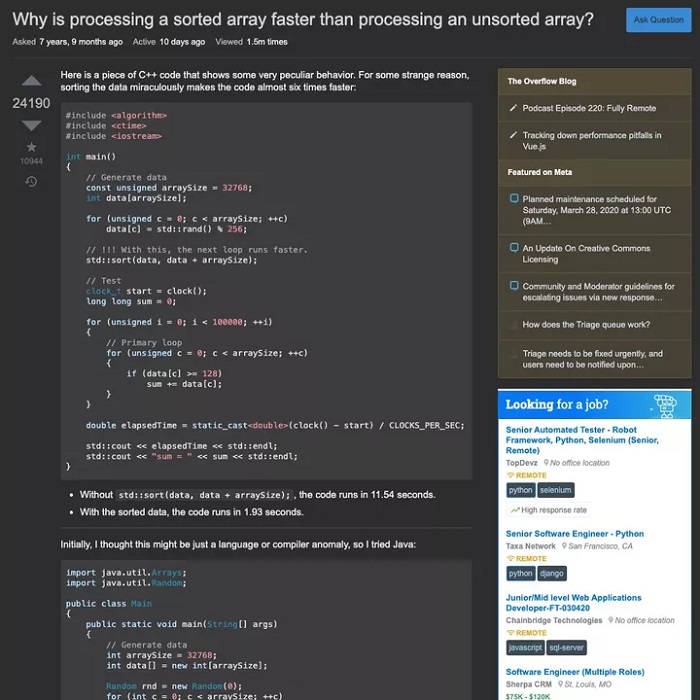Click the robot mascot in the jobs banner
This screenshot has width=700, height=700.
coord(665,405)
